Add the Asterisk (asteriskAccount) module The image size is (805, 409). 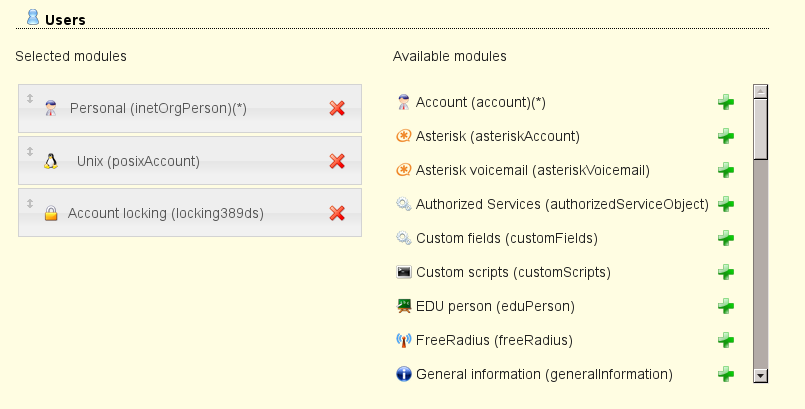[x=726, y=136]
